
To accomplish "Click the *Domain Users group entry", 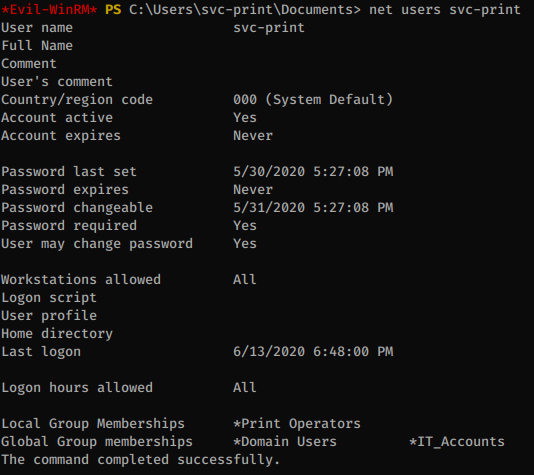I will pyautogui.click(x=285, y=442).
